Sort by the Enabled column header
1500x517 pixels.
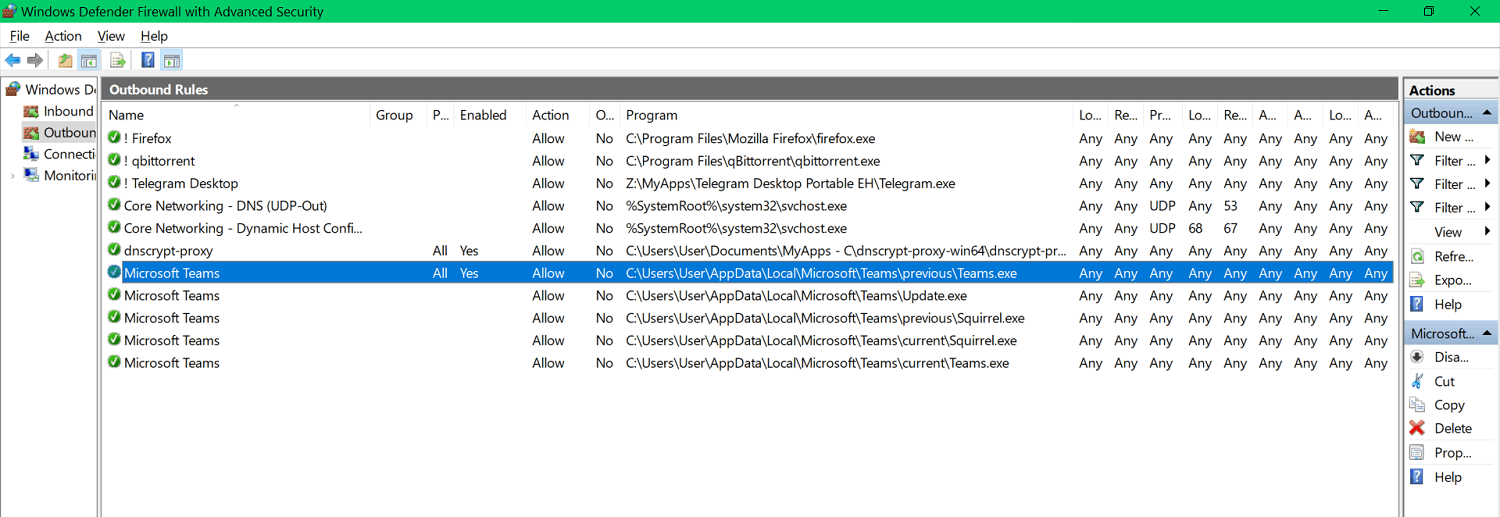(x=490, y=115)
